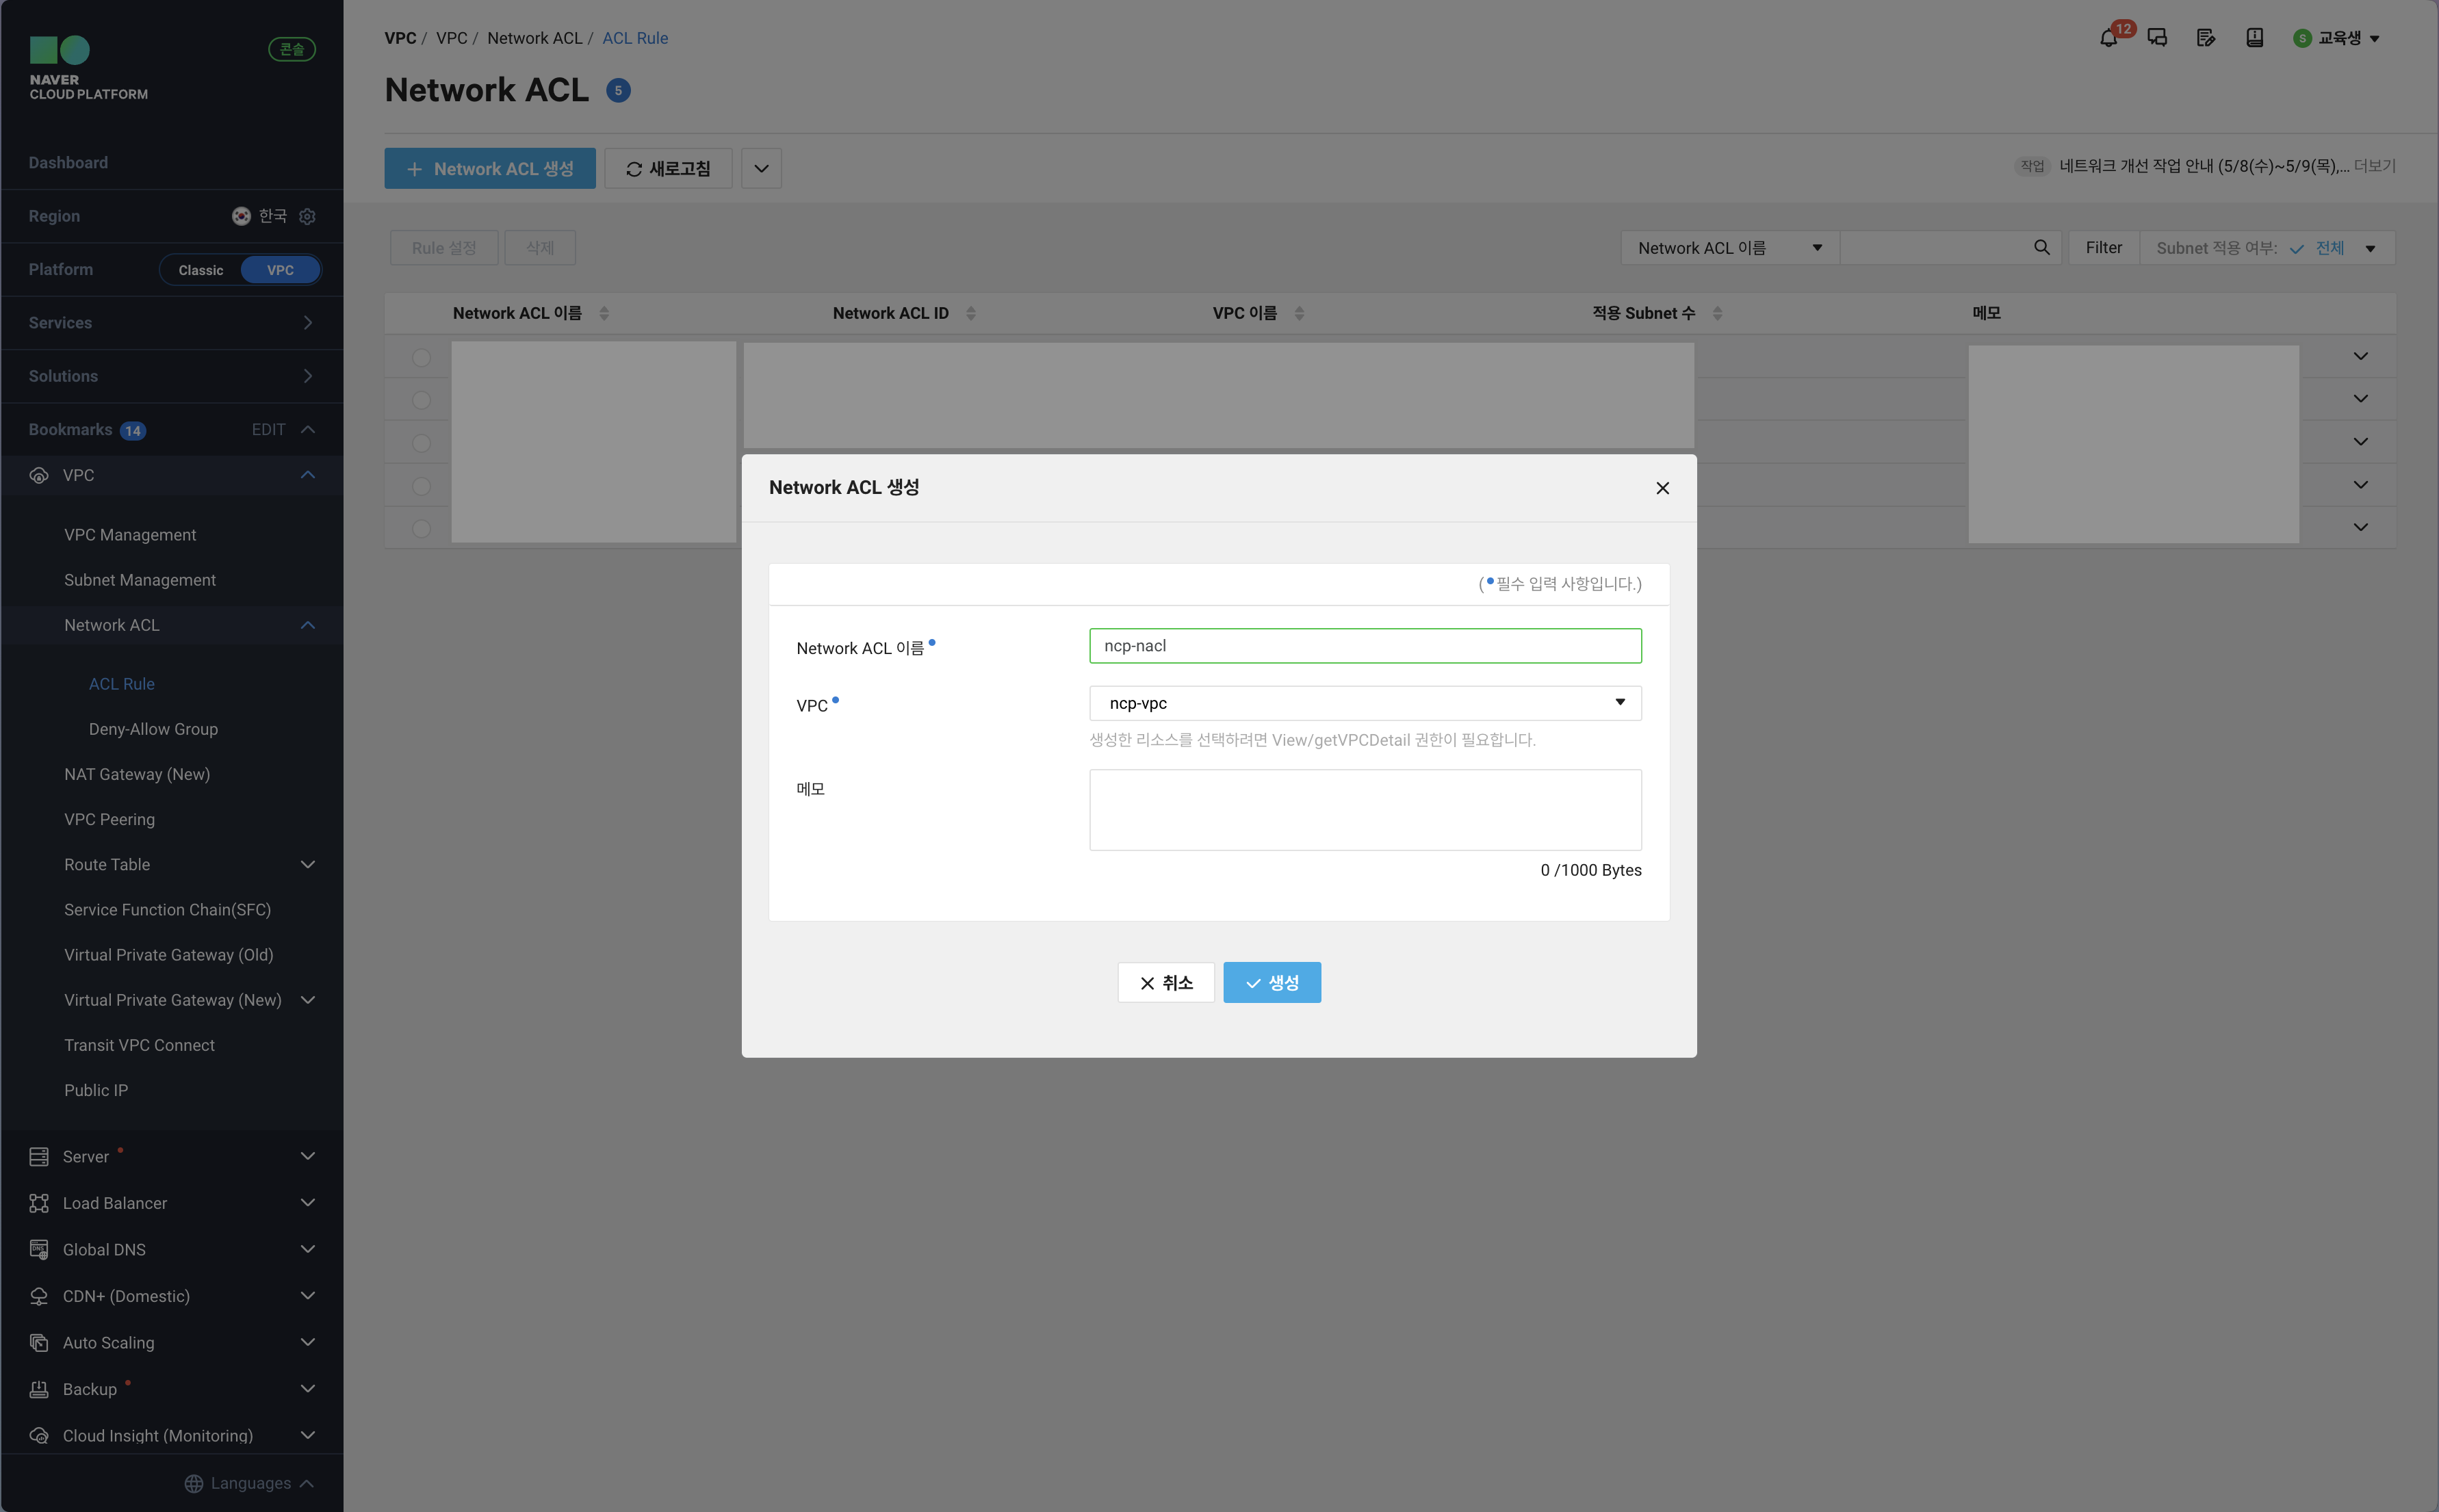
Task: Open the chat support icon in header
Action: tap(2157, 38)
